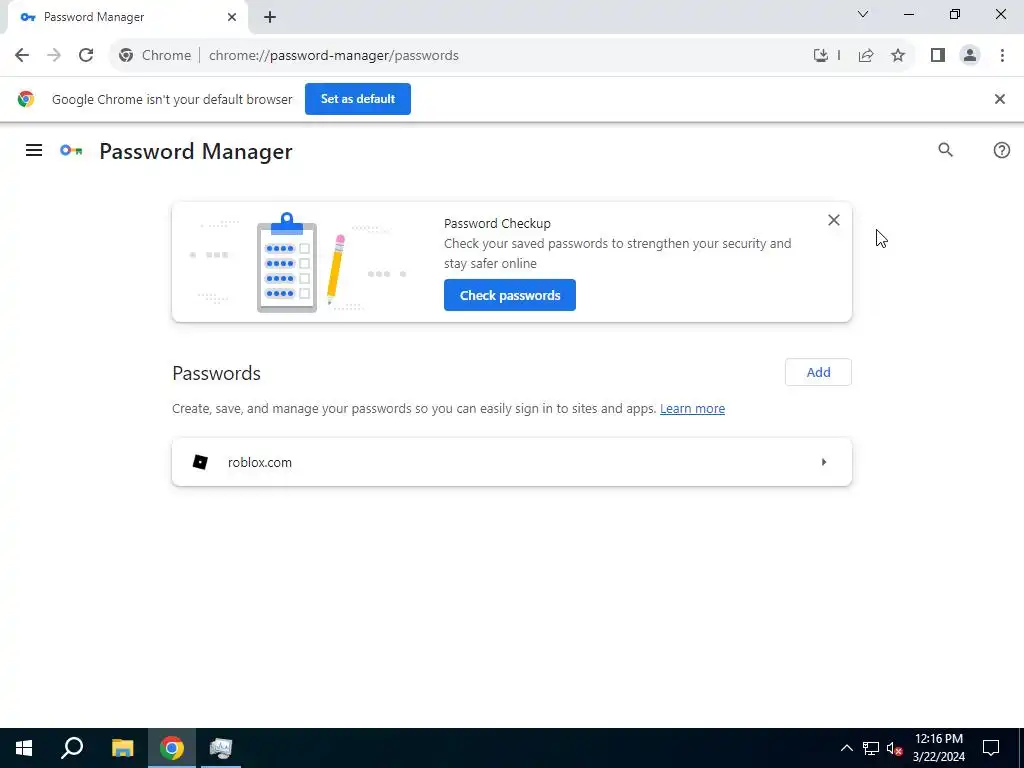Select the roblox.com text label
The height and width of the screenshot is (768, 1024).
(x=259, y=462)
